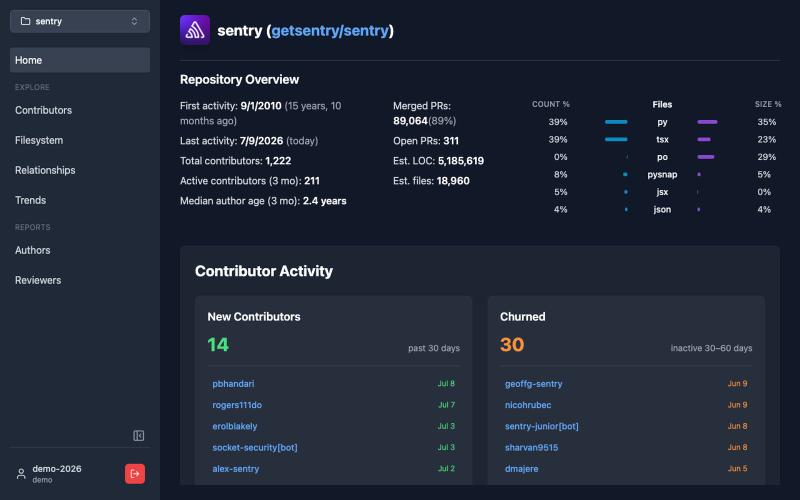Click the Files column header
Screen dimensions: 800x500
pos(662,105)
